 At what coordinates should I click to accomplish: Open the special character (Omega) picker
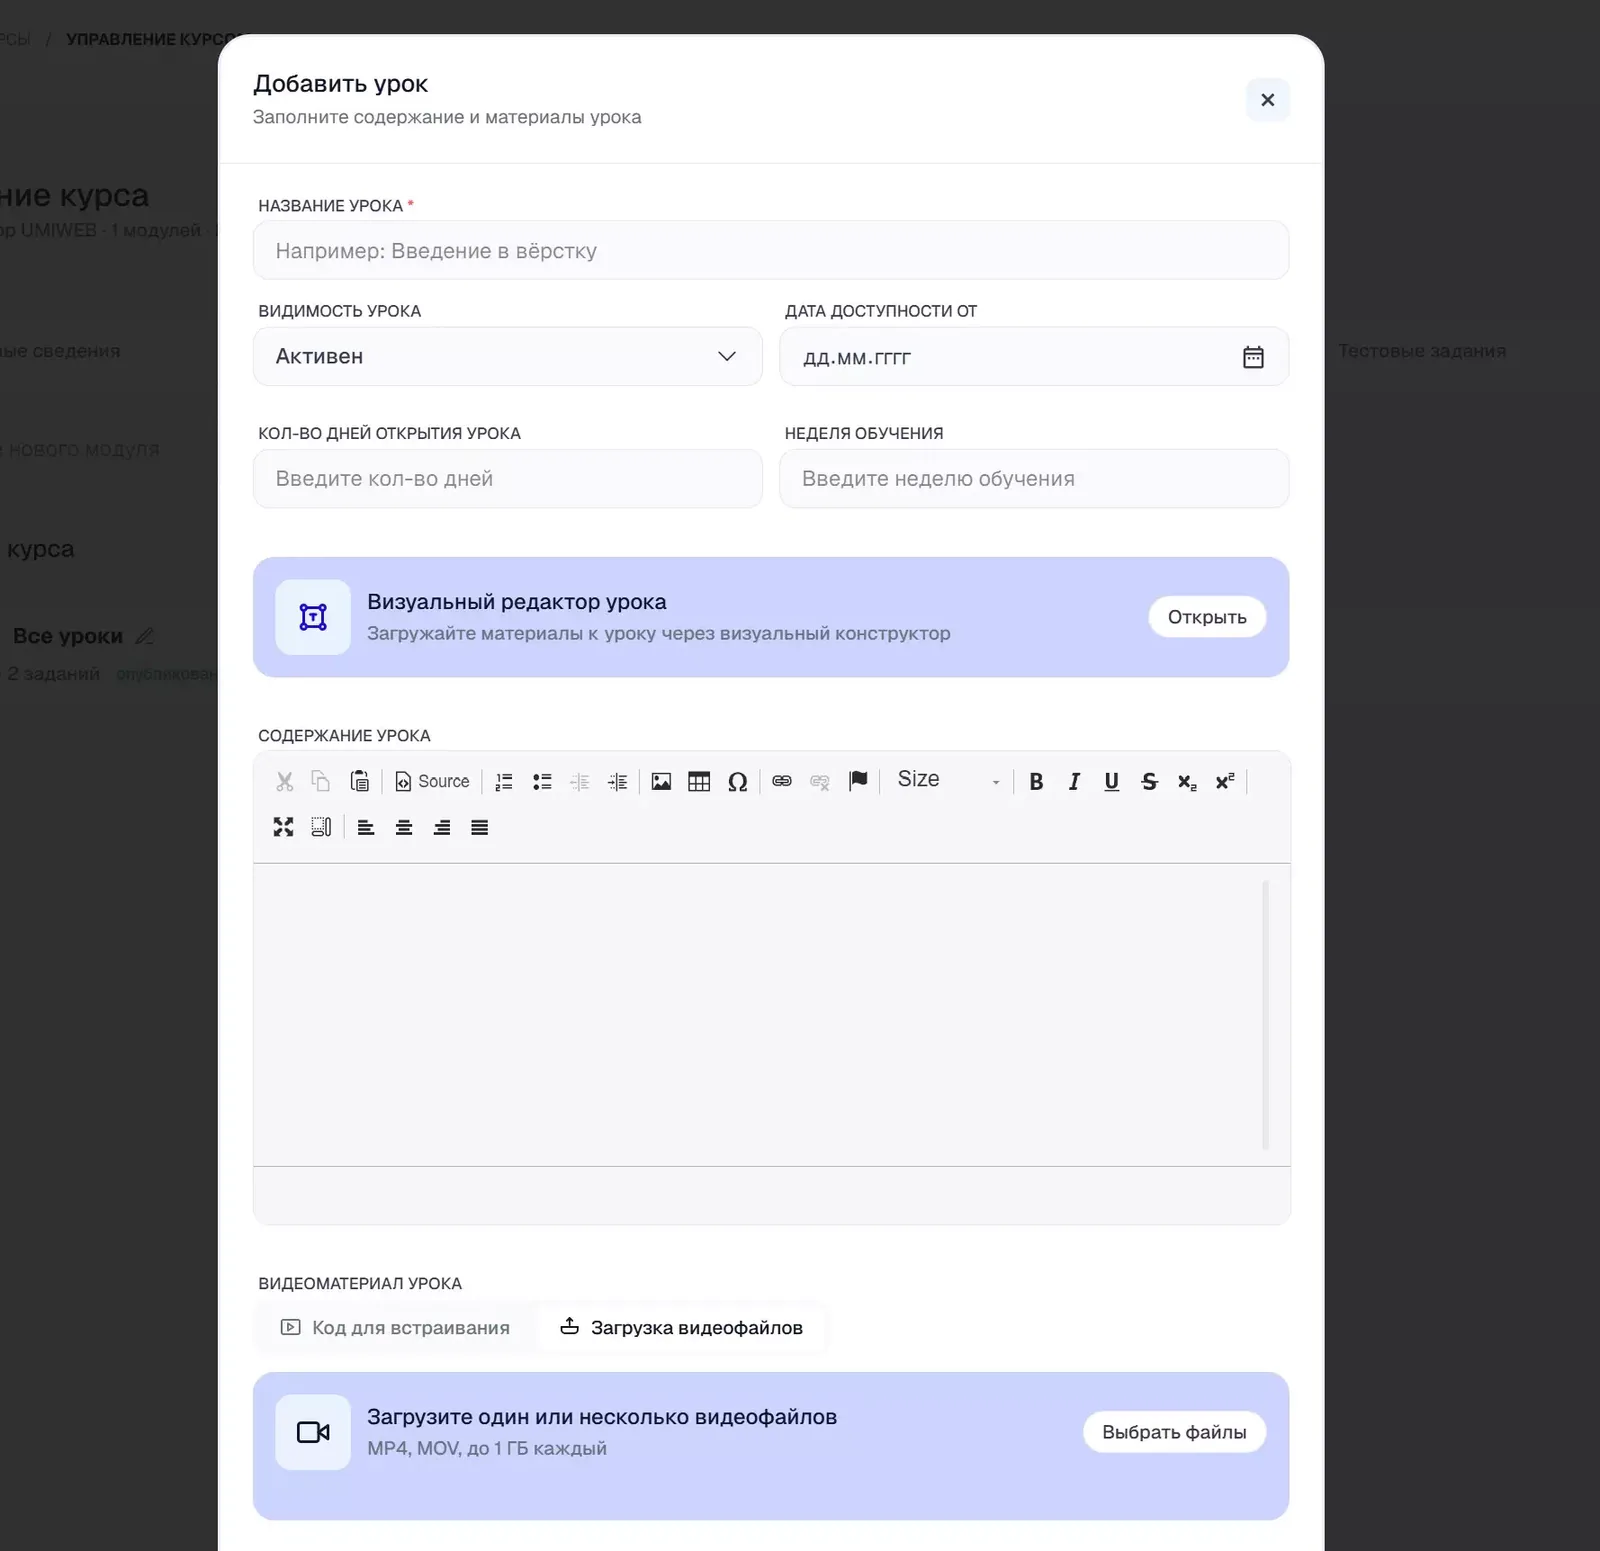click(x=738, y=782)
